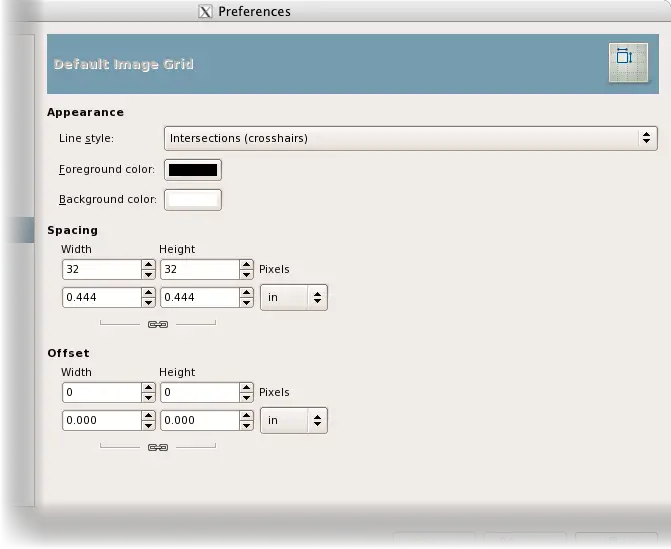
Task: Decrease Spacing Height pixels with down arrow
Action: pyautogui.click(x=246, y=274)
